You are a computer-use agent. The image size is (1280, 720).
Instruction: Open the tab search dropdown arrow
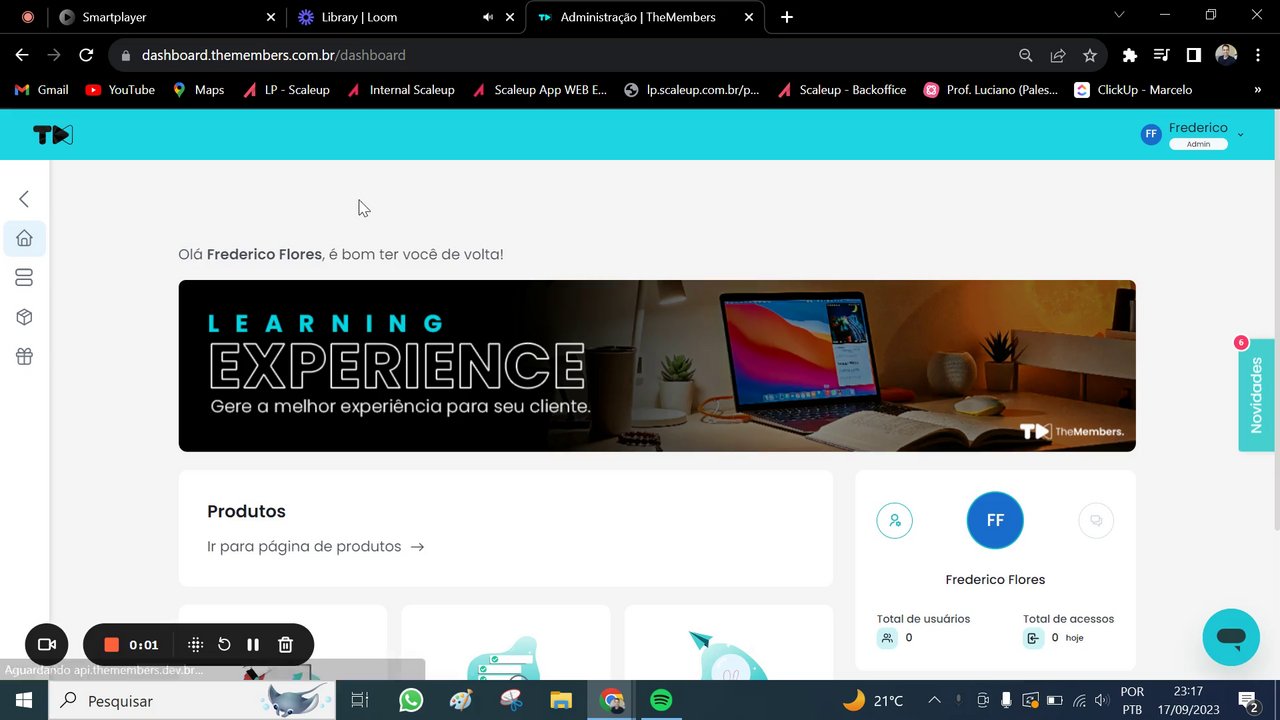pyautogui.click(x=1119, y=15)
